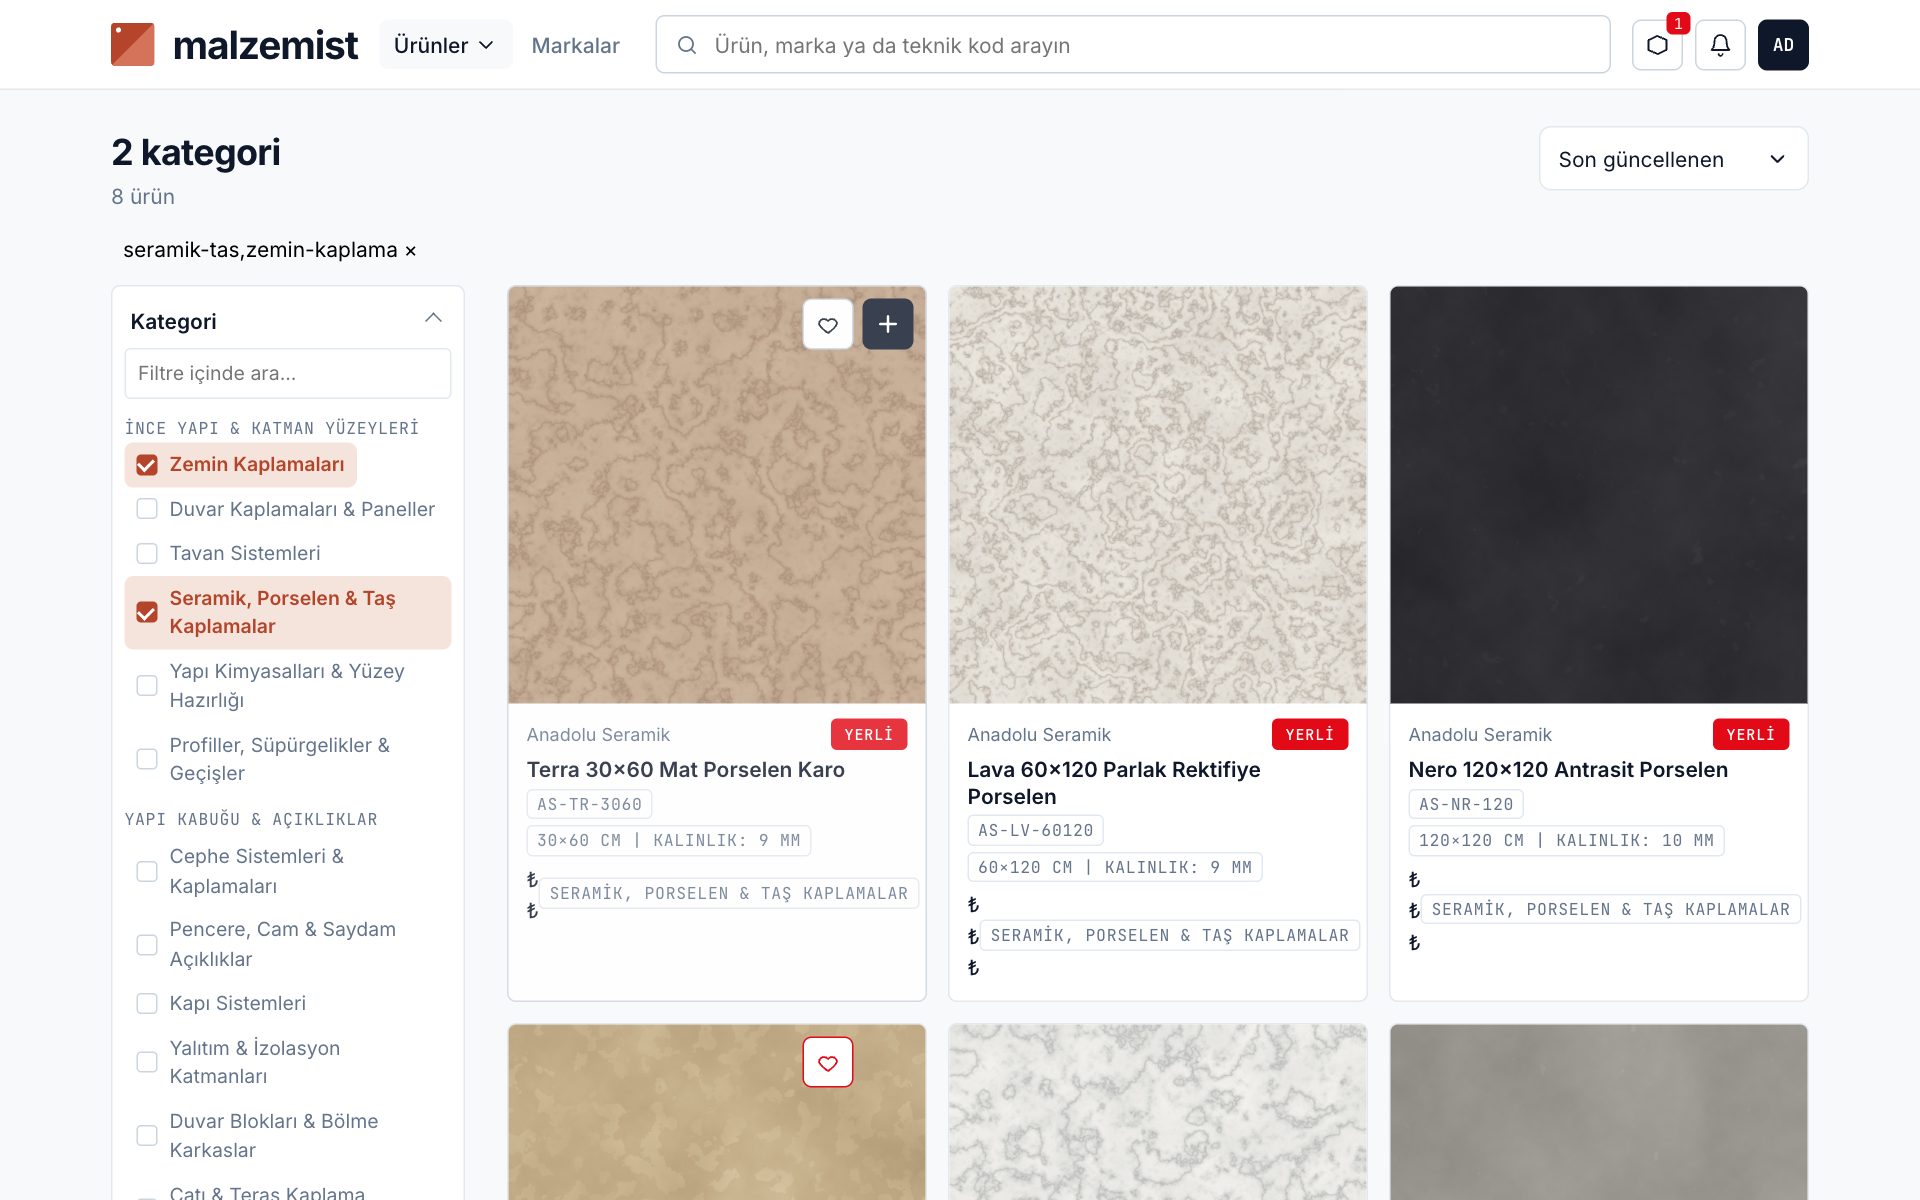Check Tavan Sistemleri filter
The image size is (1920, 1200).
tap(147, 553)
